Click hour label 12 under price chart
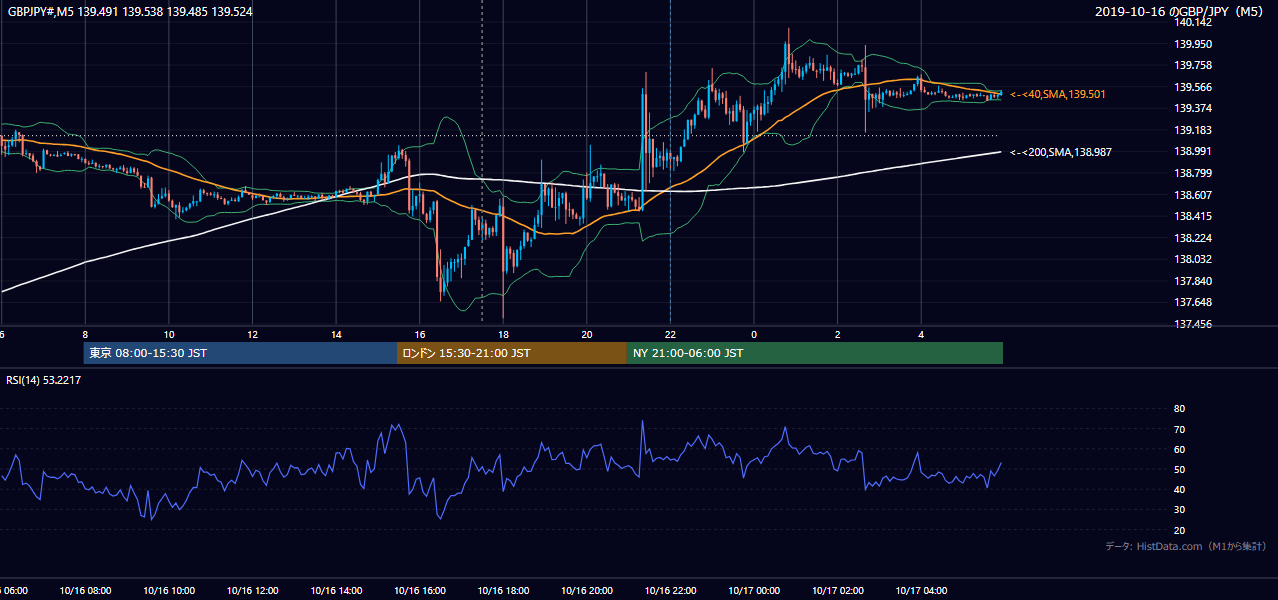The image size is (1278, 600). coord(252,335)
